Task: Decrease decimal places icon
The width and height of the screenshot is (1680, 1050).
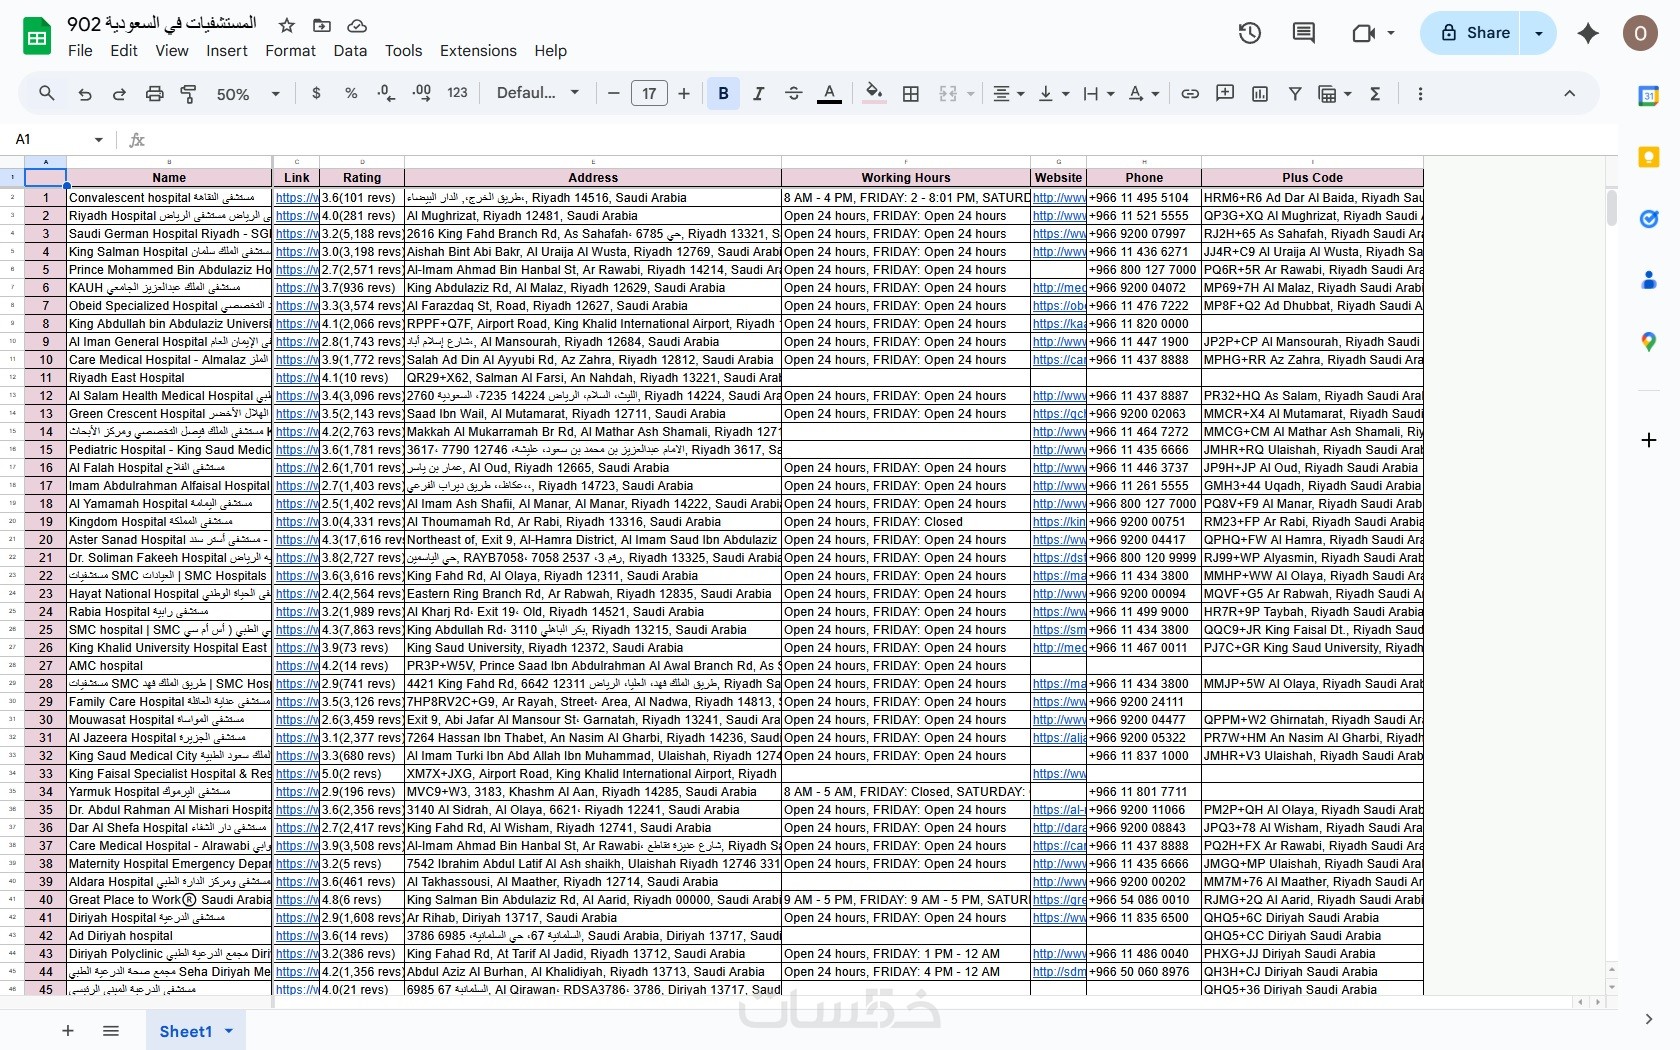Action: pyautogui.click(x=386, y=93)
